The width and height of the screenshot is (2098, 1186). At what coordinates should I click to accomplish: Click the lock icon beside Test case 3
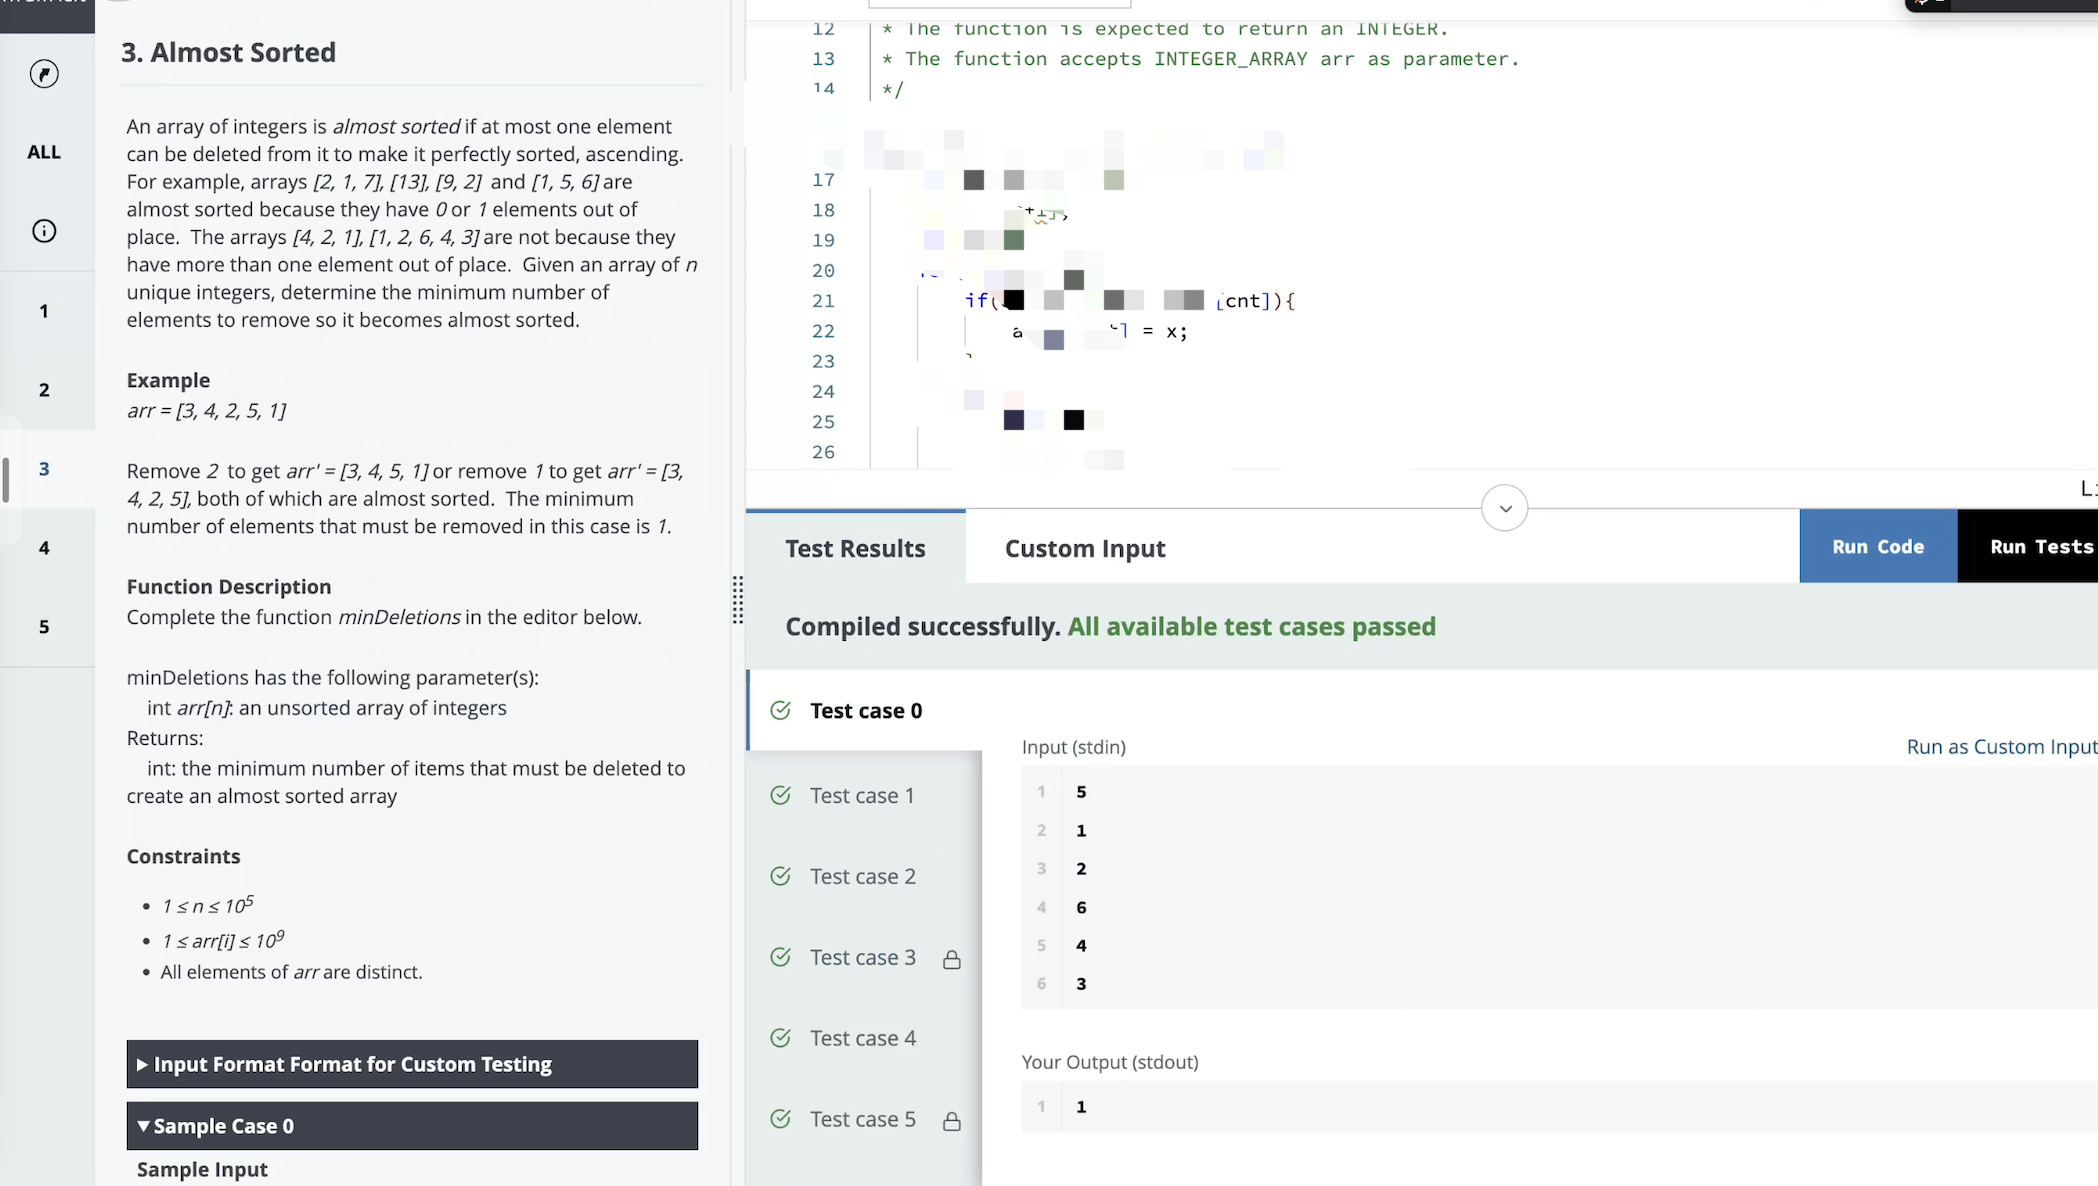[x=952, y=960]
